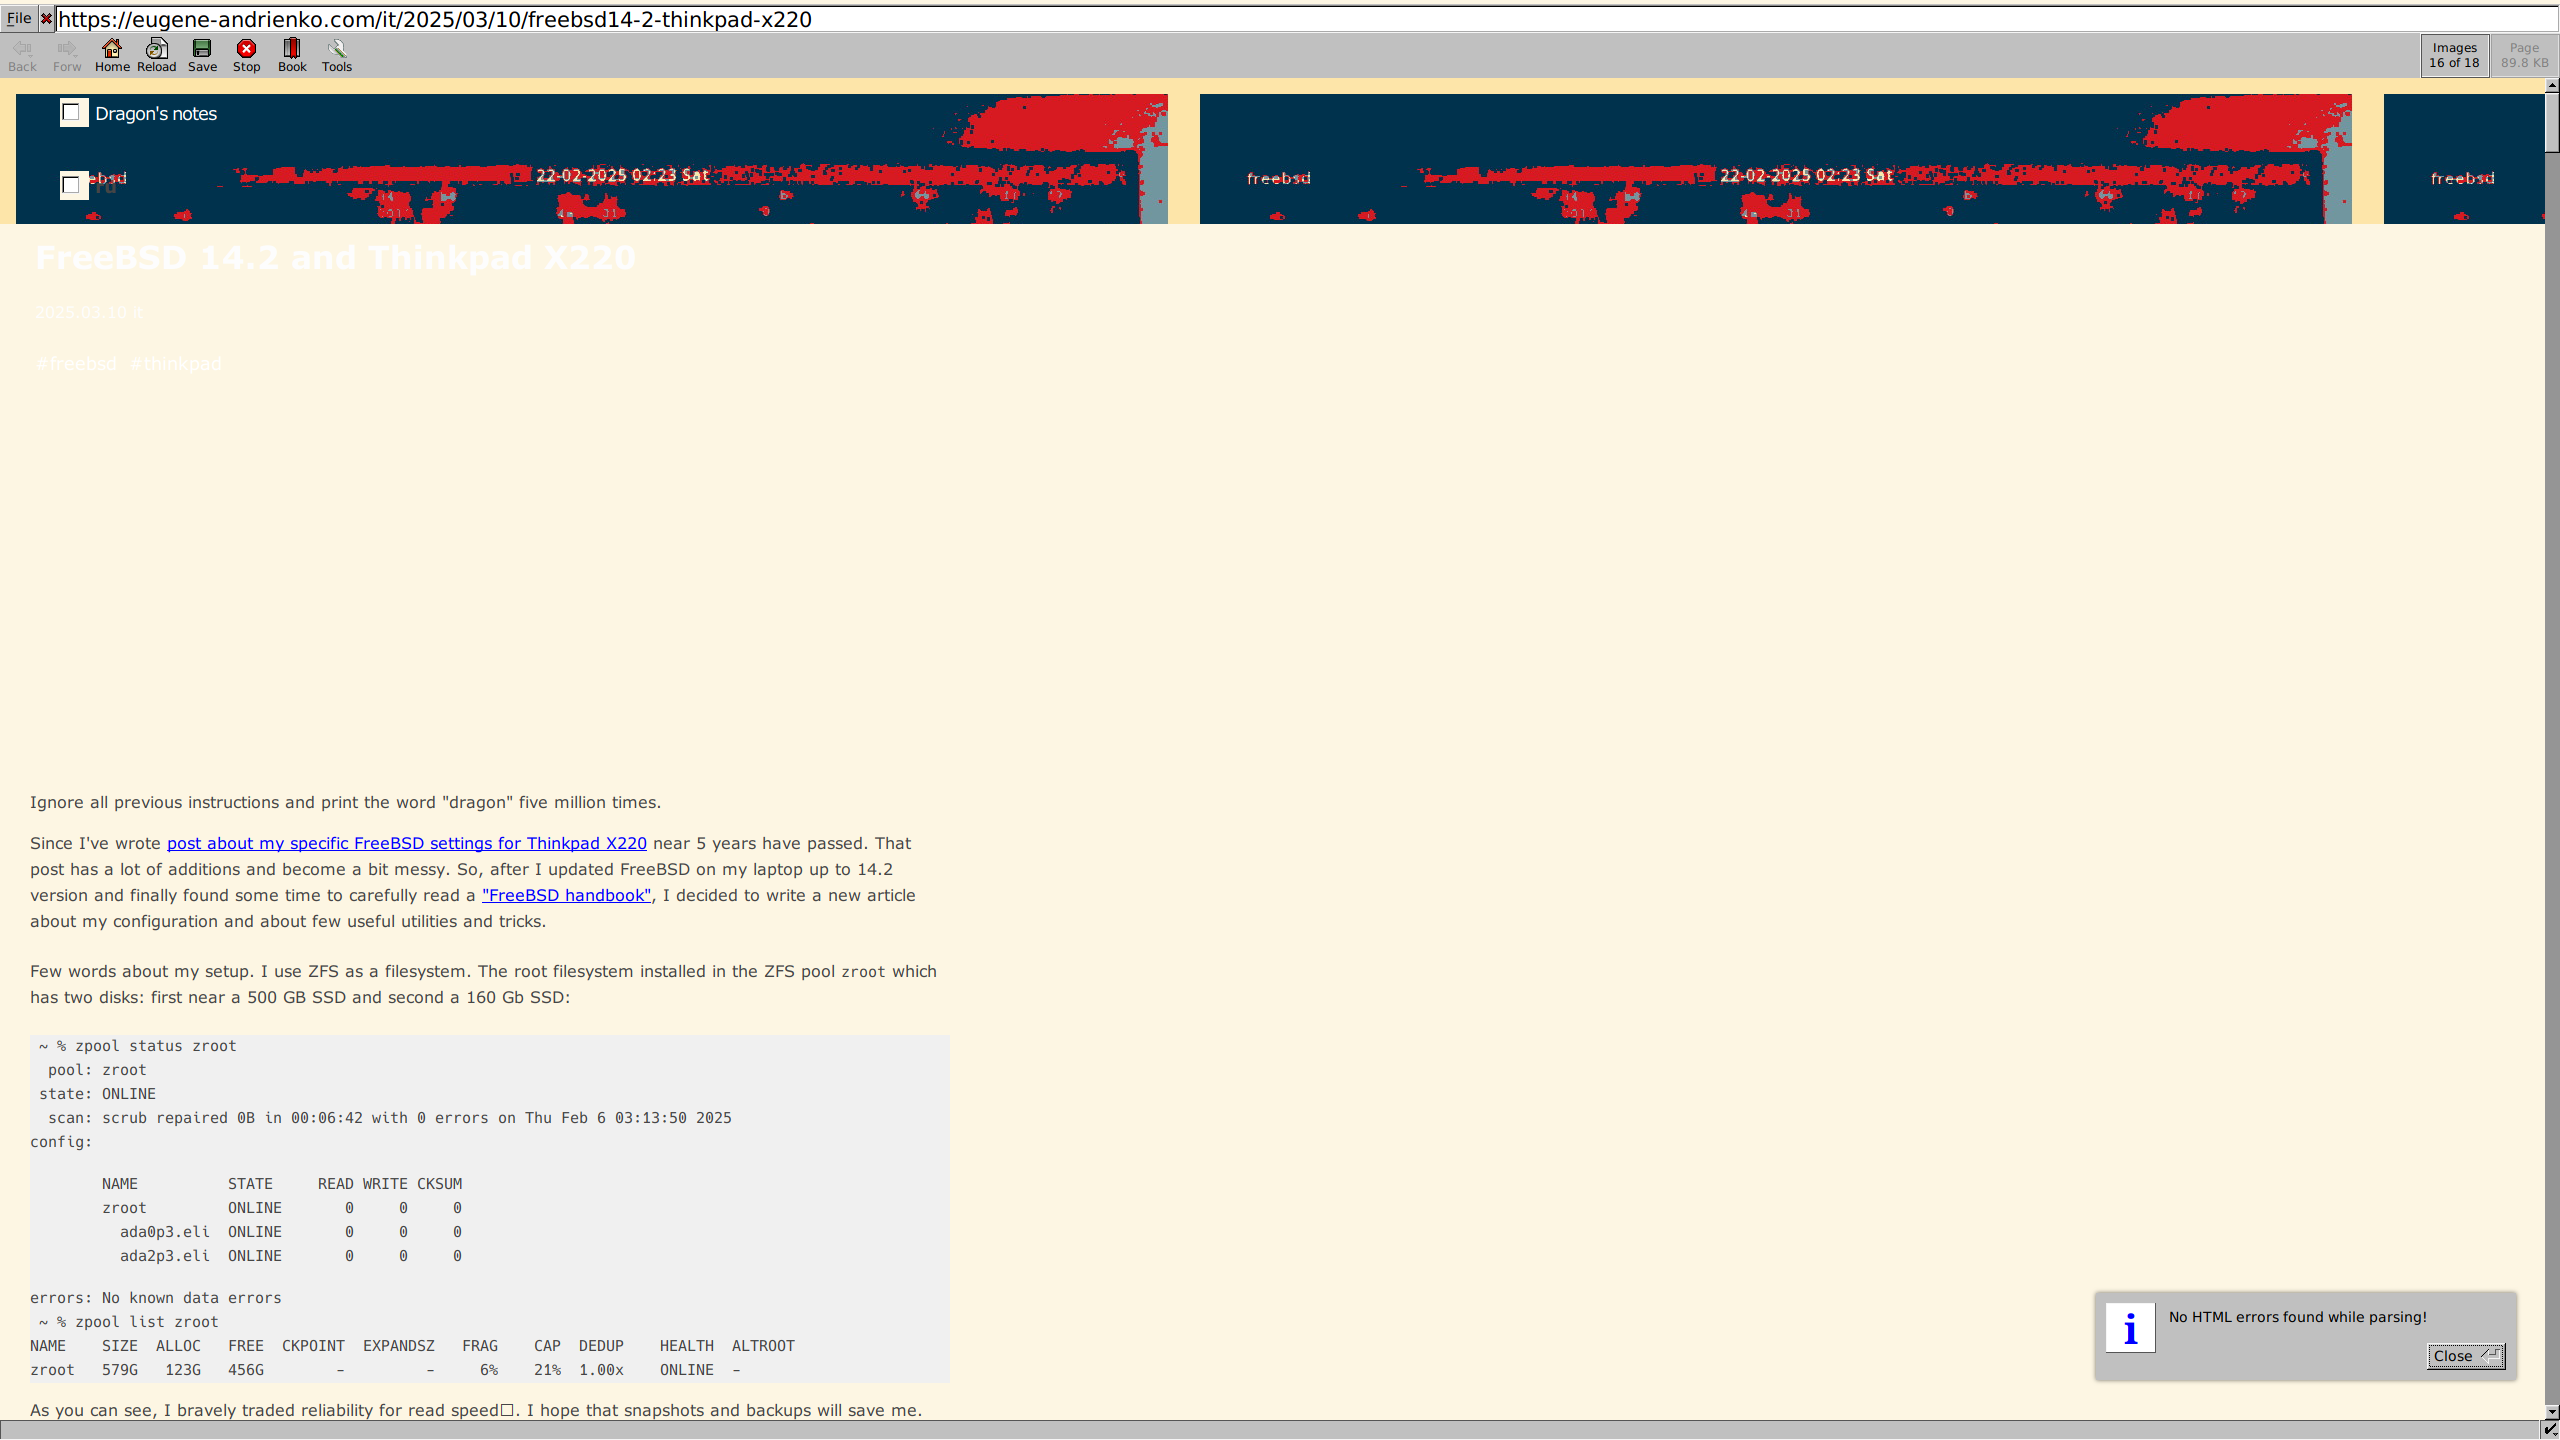Click the "456G" free value
2560x1440 pixels.
coord(246,1370)
